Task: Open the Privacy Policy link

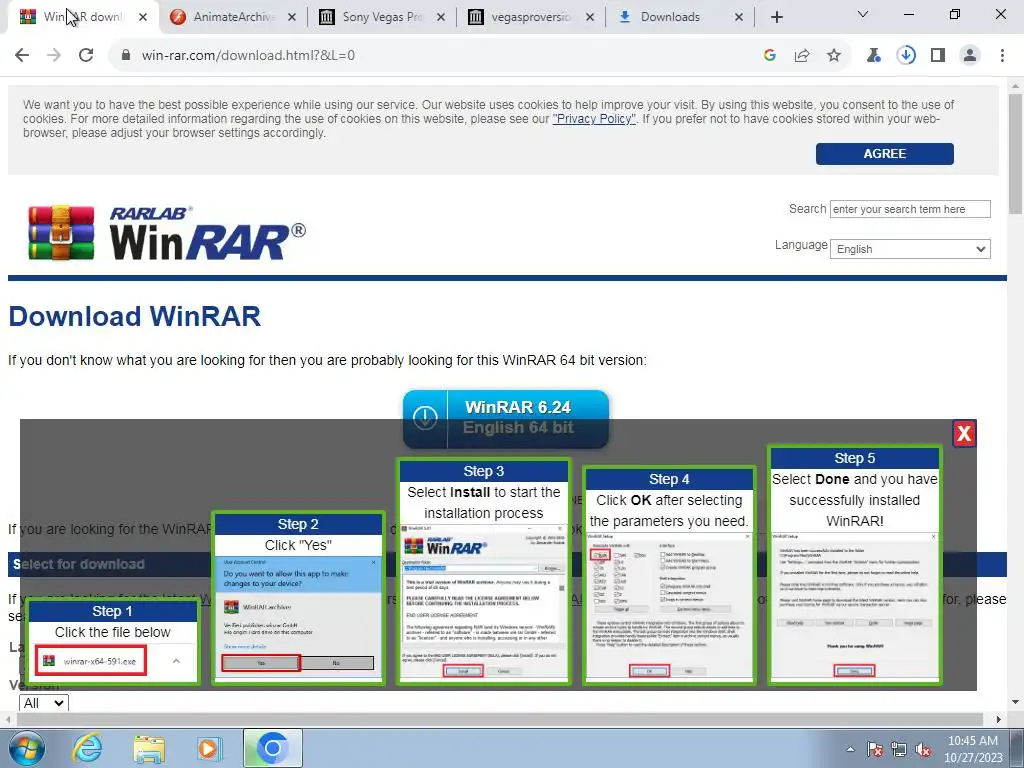Action: click(x=594, y=119)
